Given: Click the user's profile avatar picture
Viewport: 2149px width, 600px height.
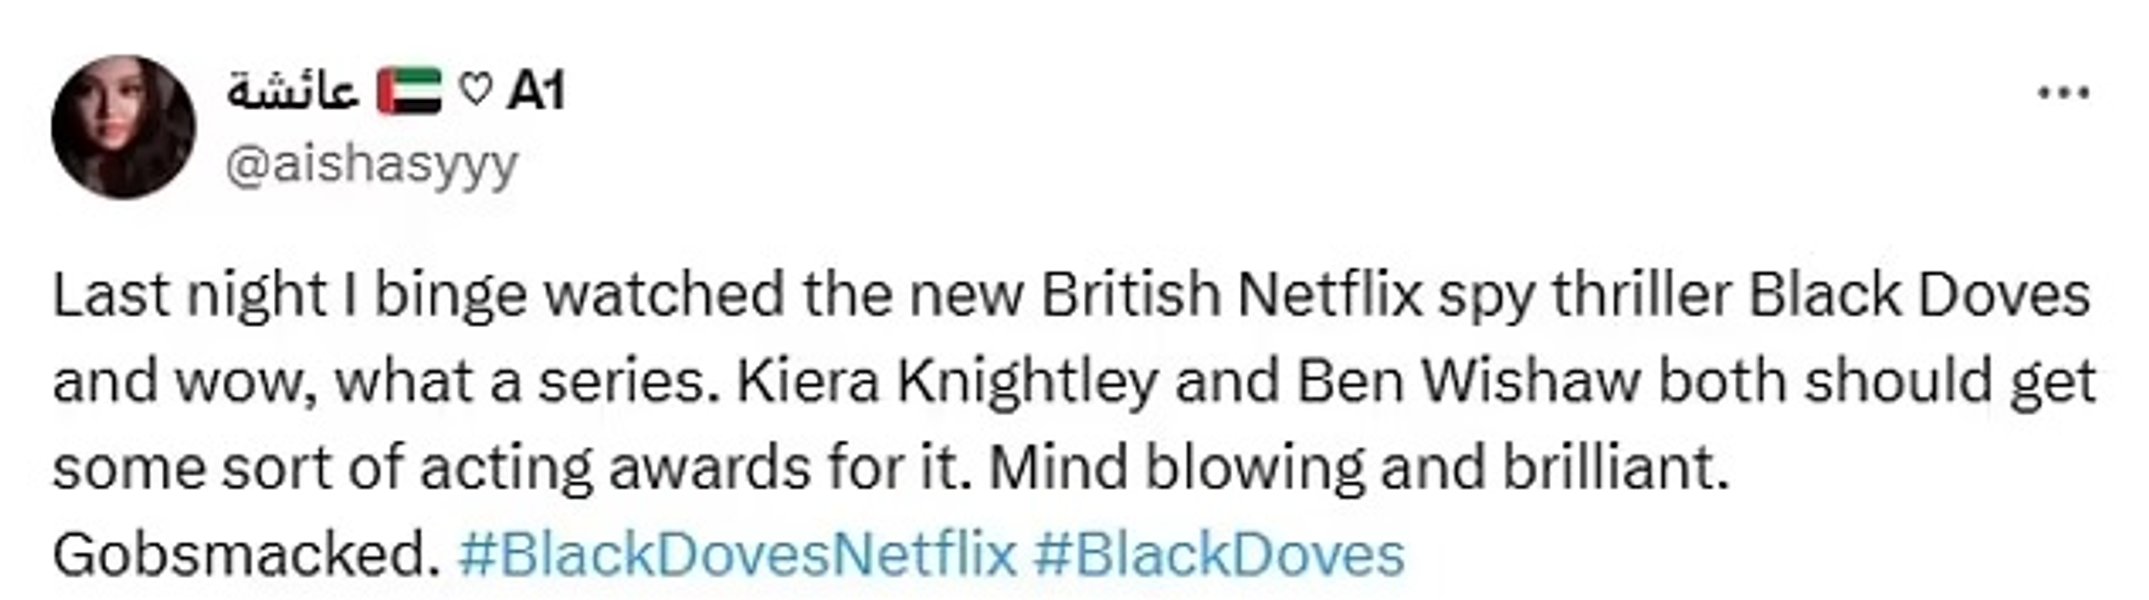Looking at the screenshot, I should tap(123, 126).
